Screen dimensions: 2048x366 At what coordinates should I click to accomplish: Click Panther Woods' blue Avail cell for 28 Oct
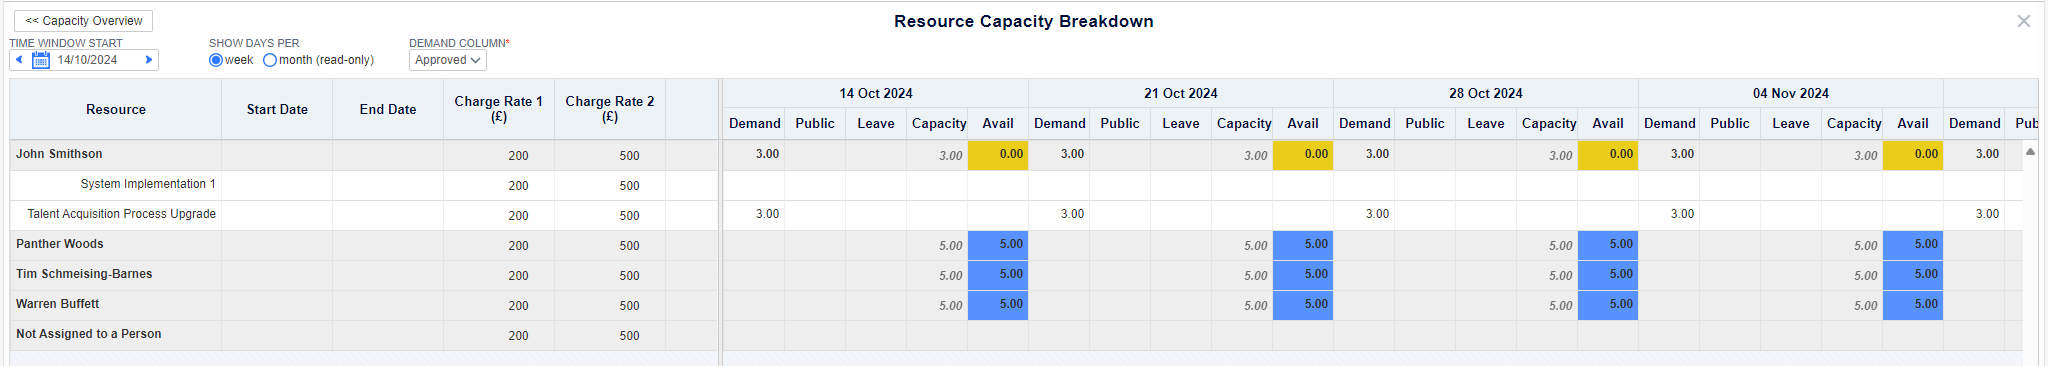coord(1608,245)
